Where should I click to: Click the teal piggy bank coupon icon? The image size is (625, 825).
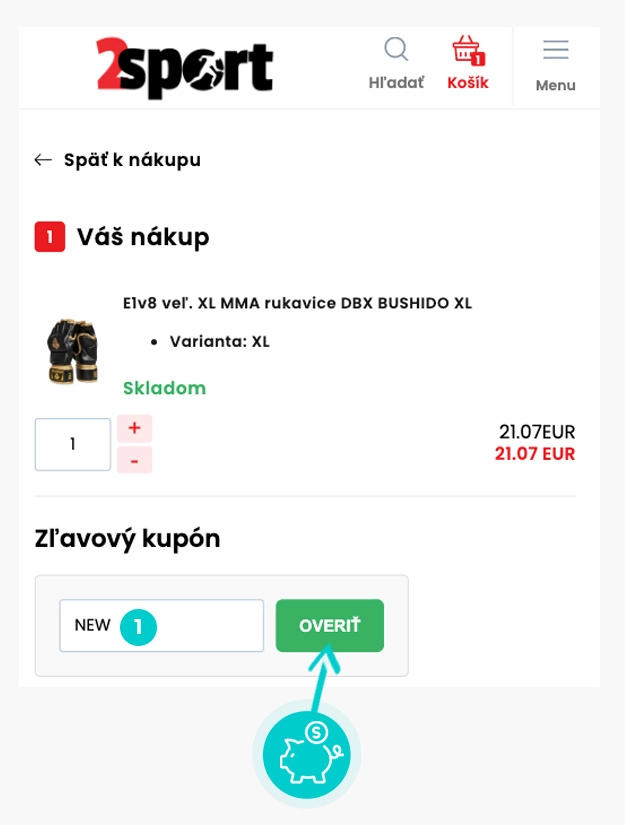point(307,755)
